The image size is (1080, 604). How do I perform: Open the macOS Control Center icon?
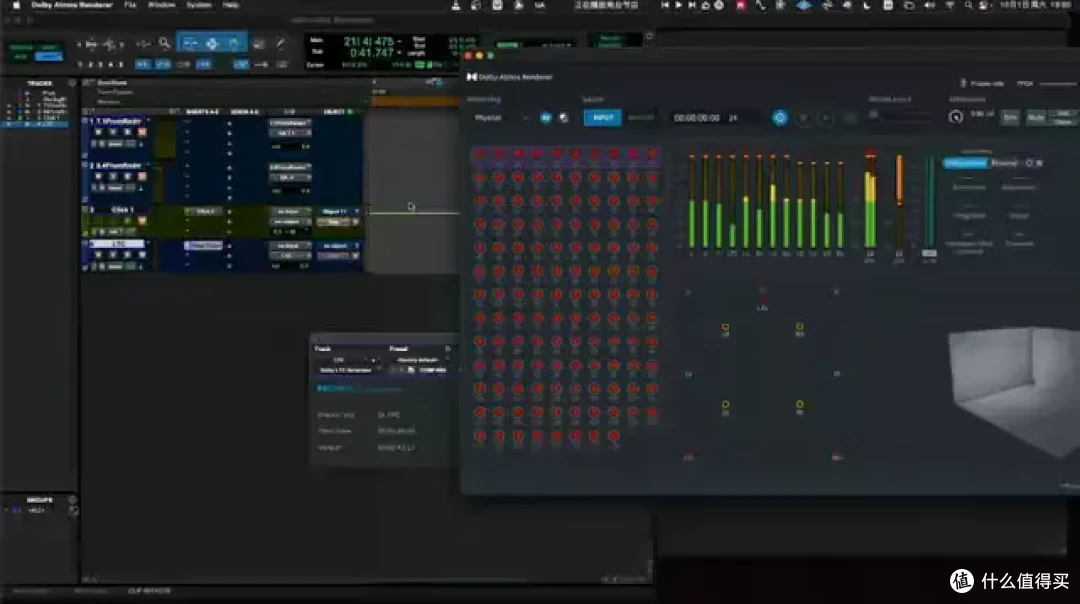coord(984,6)
